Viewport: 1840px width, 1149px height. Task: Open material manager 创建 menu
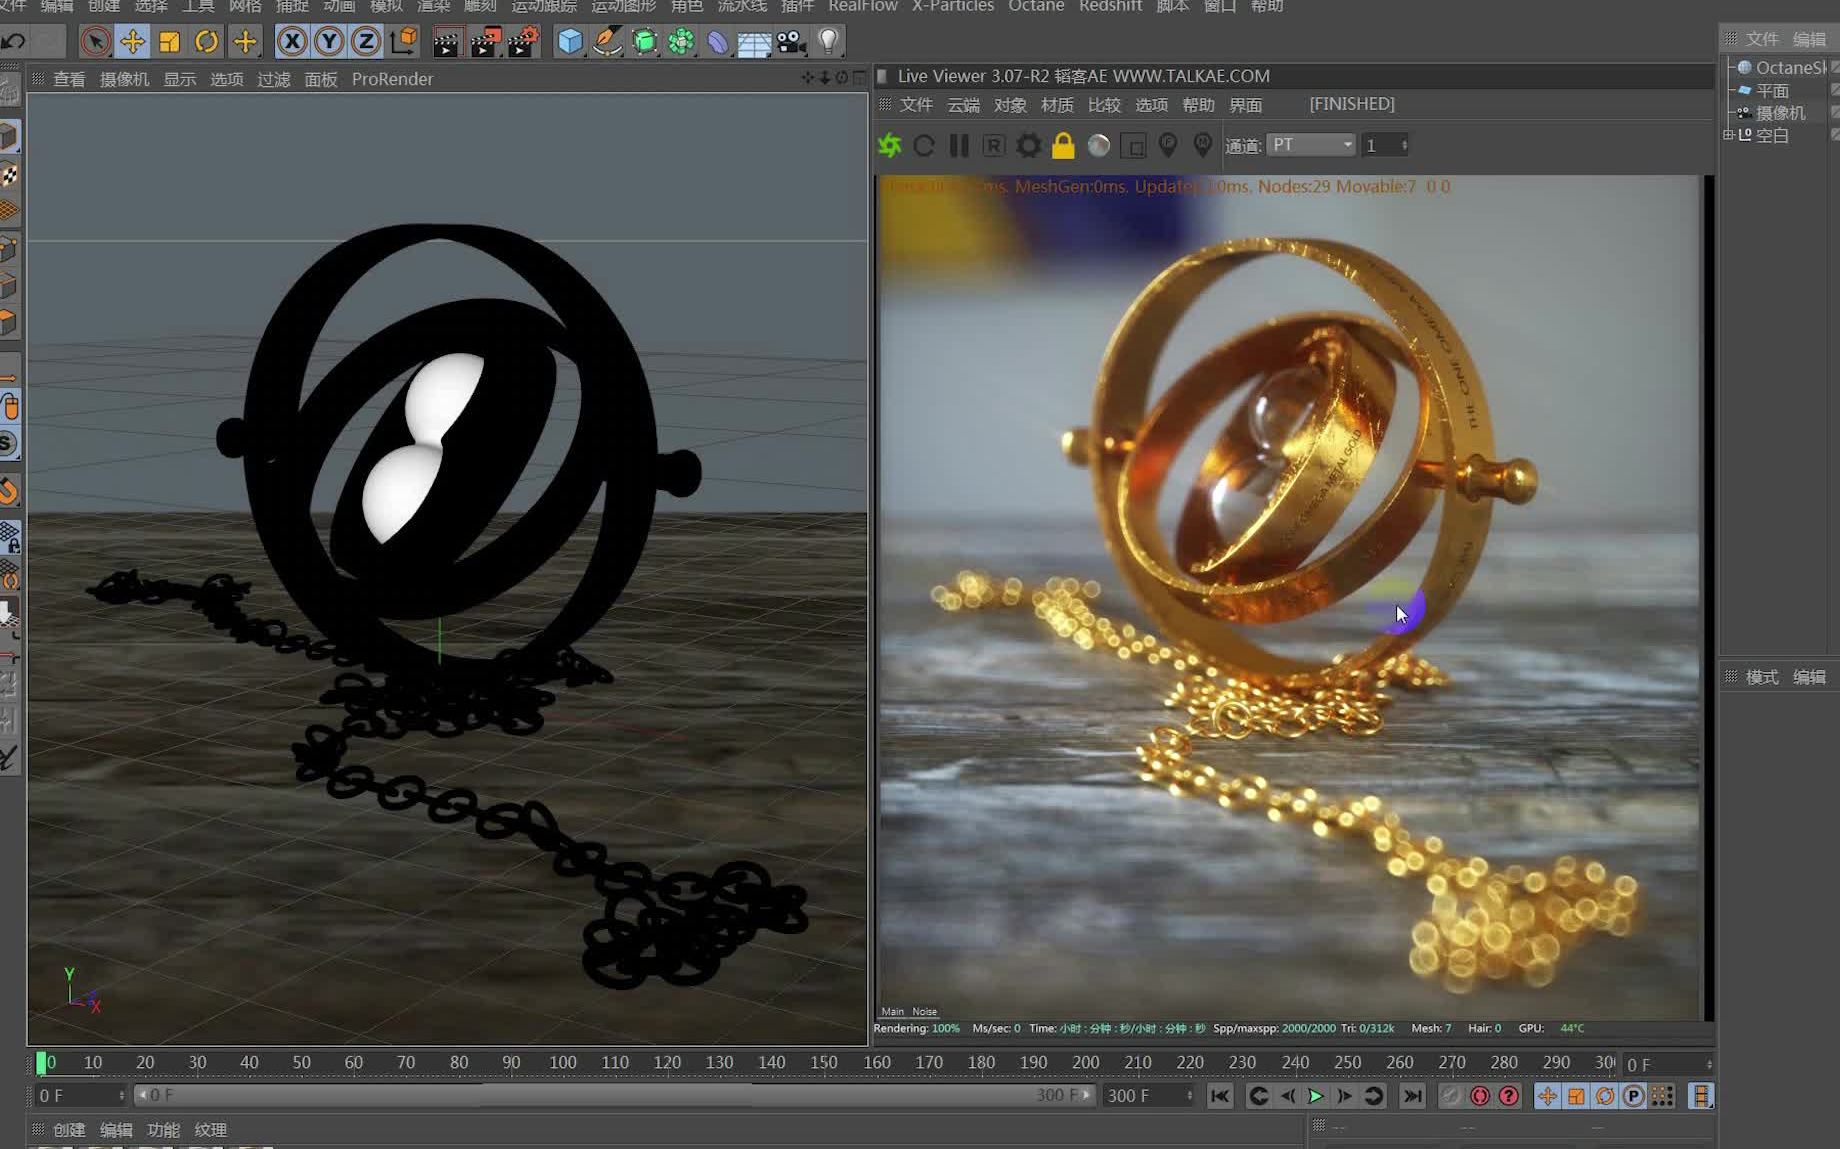pos(69,1130)
